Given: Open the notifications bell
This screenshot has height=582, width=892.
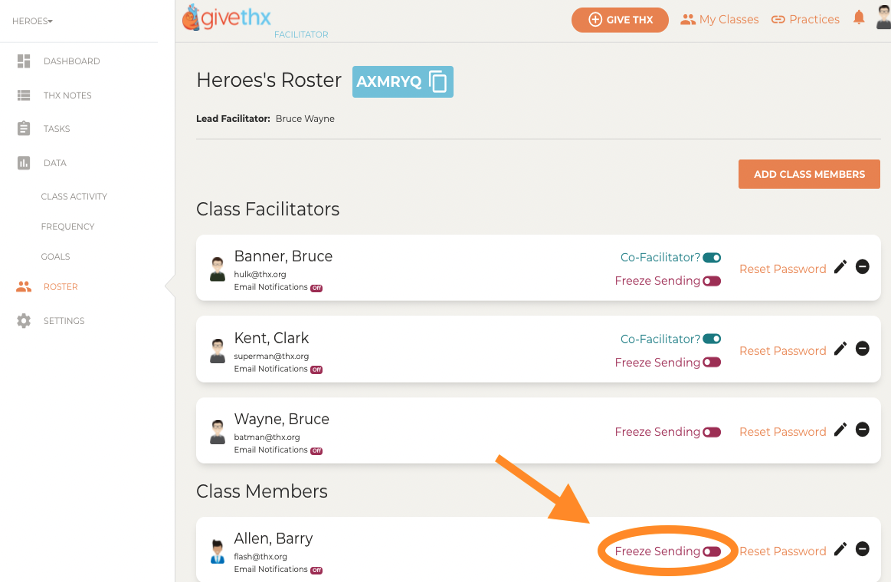Looking at the screenshot, I should [x=858, y=18].
